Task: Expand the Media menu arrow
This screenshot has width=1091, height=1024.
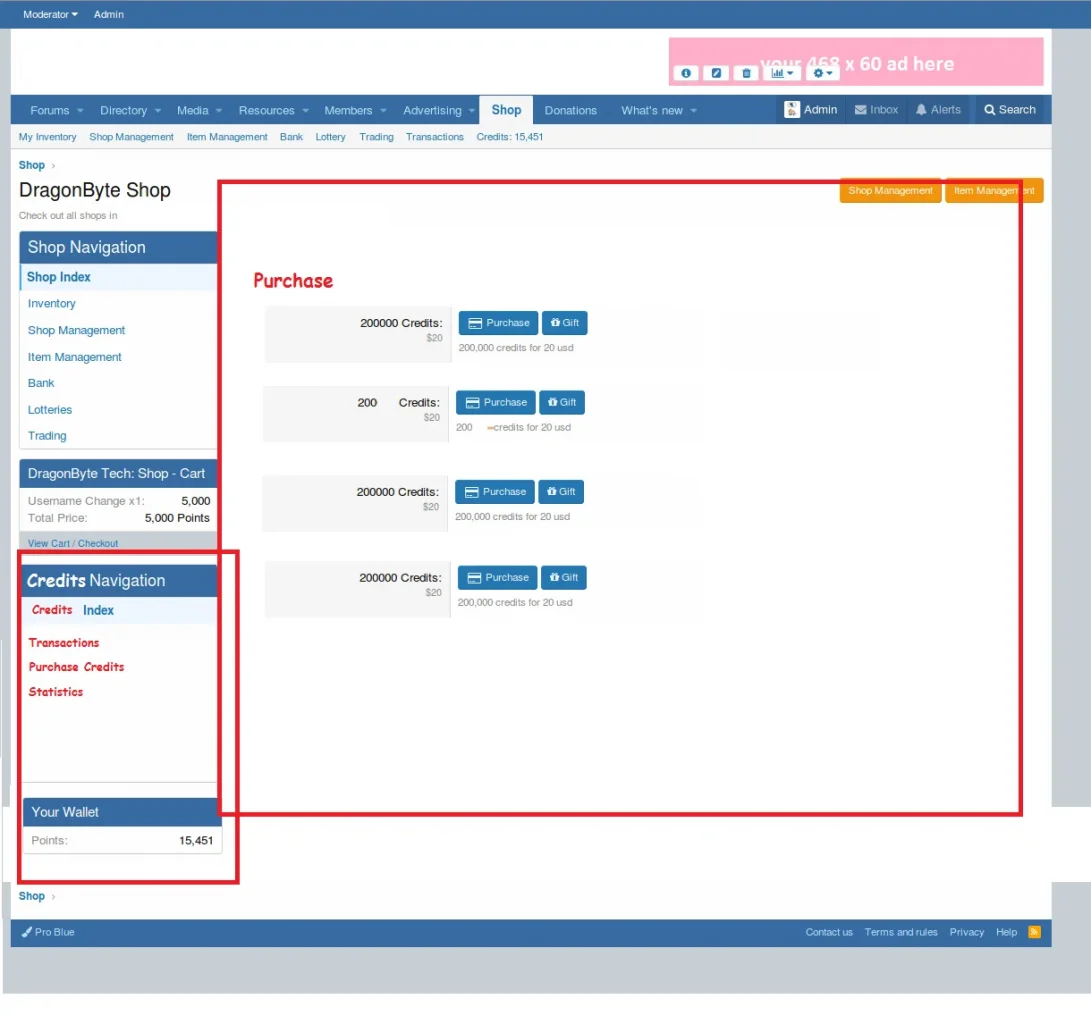Action: [218, 111]
